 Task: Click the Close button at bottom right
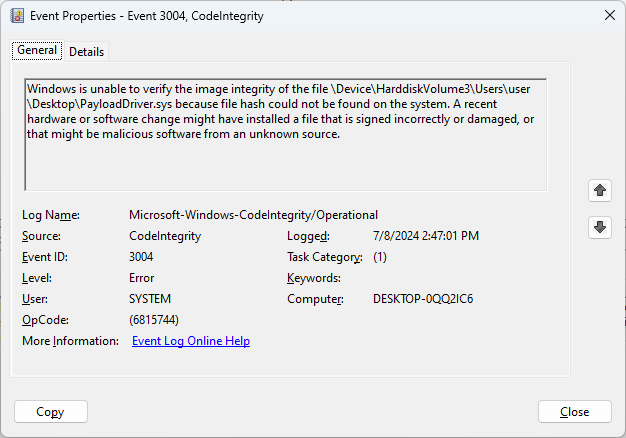(574, 412)
